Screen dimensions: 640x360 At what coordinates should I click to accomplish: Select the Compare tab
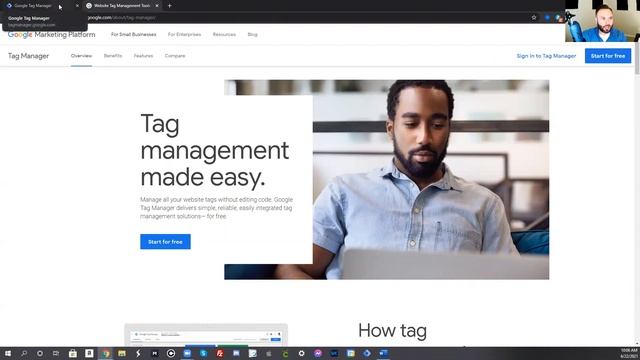pyautogui.click(x=175, y=56)
